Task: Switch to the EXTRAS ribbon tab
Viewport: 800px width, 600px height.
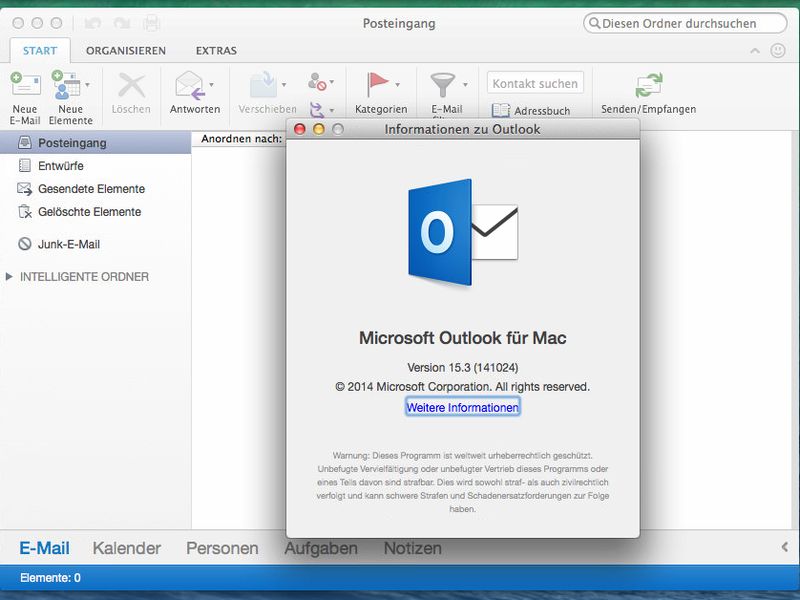Action: tap(216, 51)
